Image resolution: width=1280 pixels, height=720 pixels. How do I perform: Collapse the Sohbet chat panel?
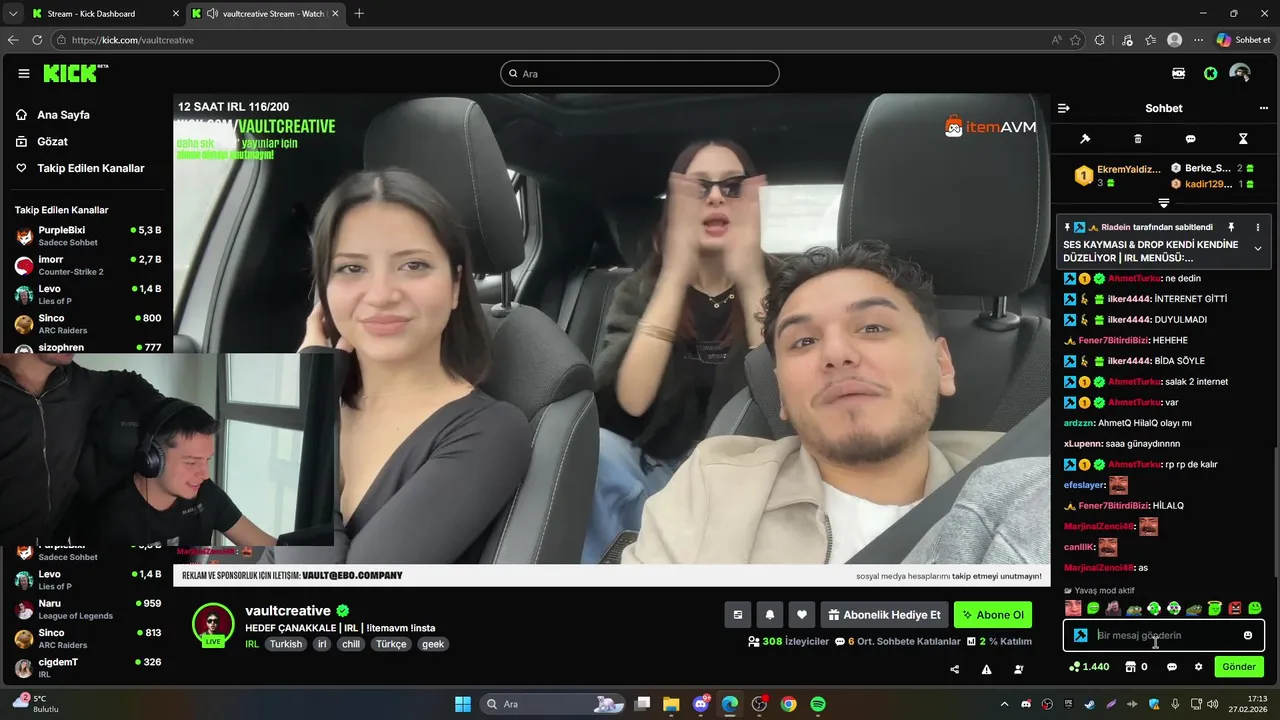(1064, 108)
